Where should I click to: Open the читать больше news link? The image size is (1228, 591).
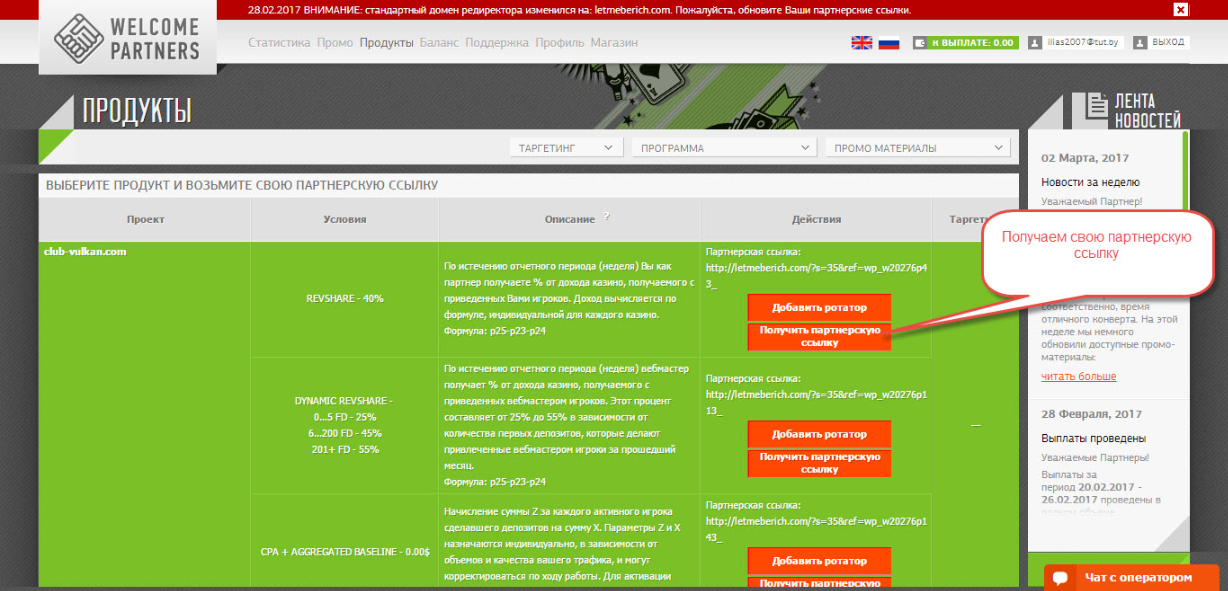[1078, 377]
